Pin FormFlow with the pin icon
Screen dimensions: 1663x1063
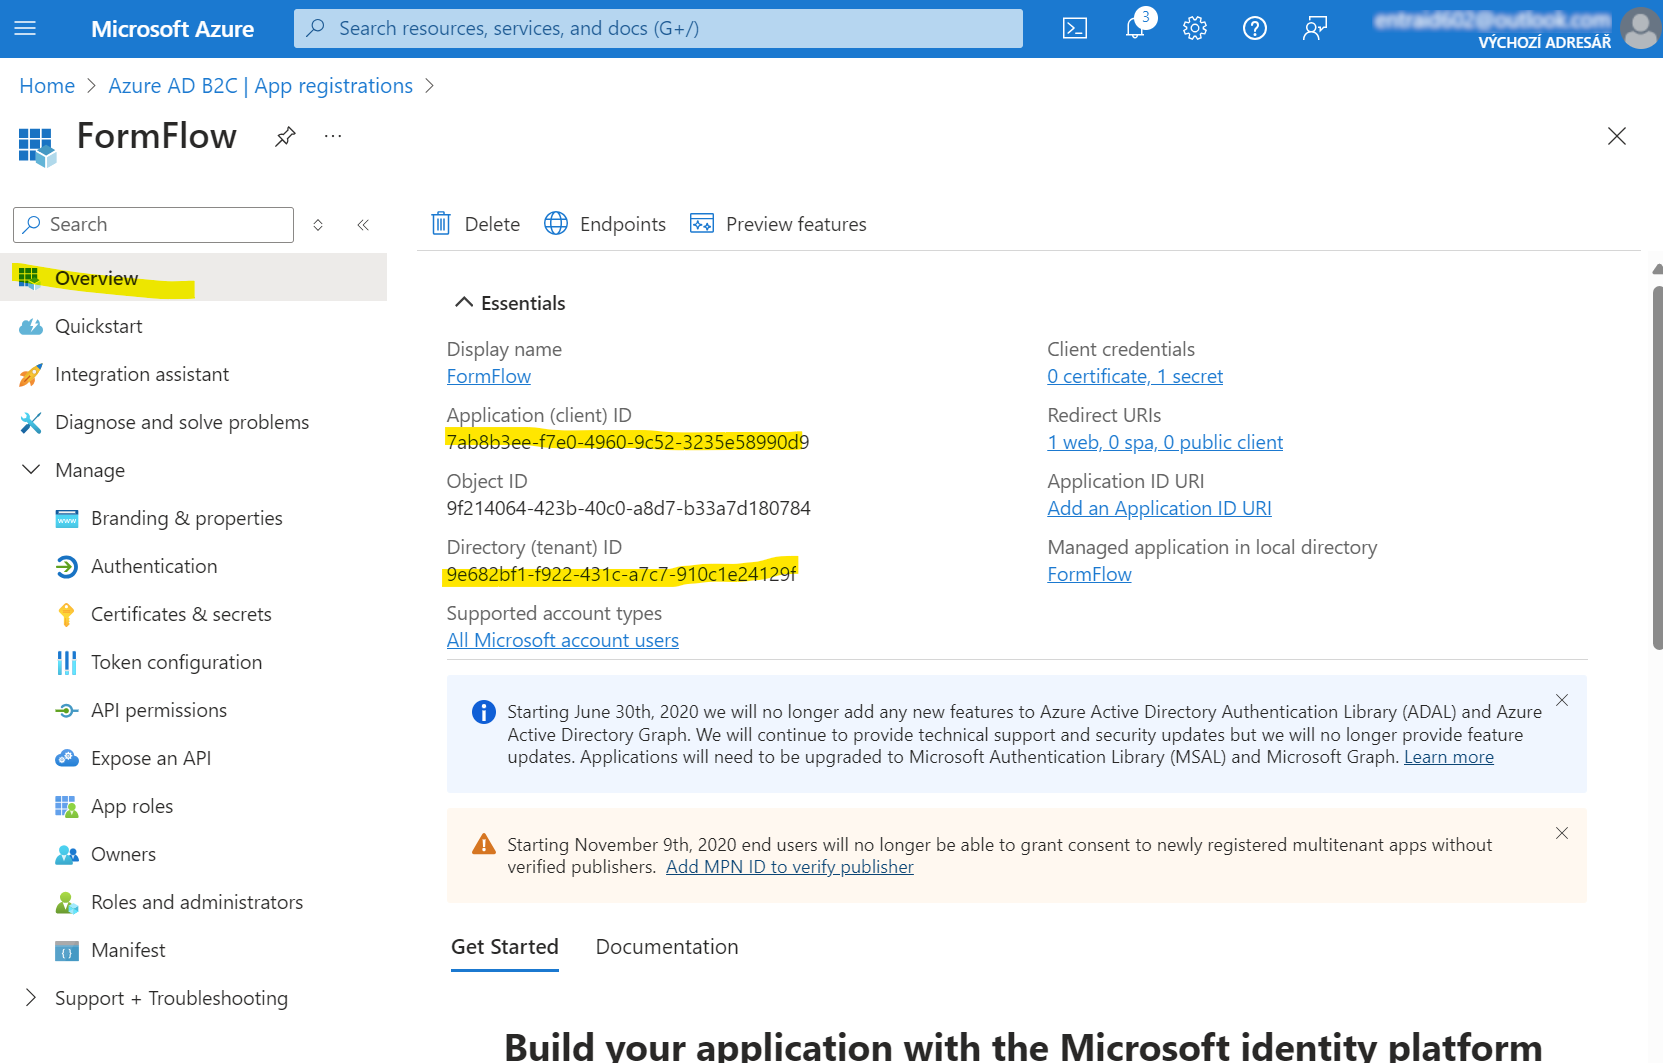point(285,137)
